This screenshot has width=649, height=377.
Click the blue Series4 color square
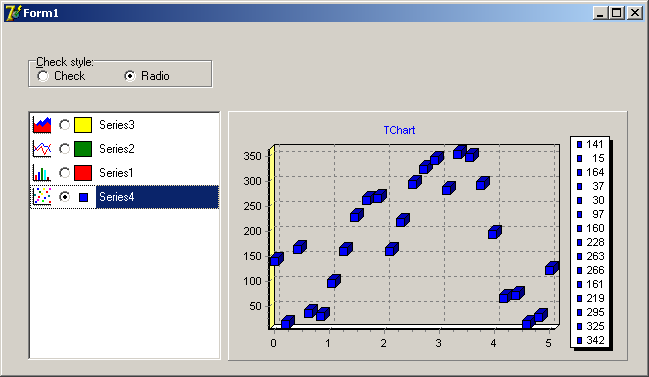click(x=83, y=197)
